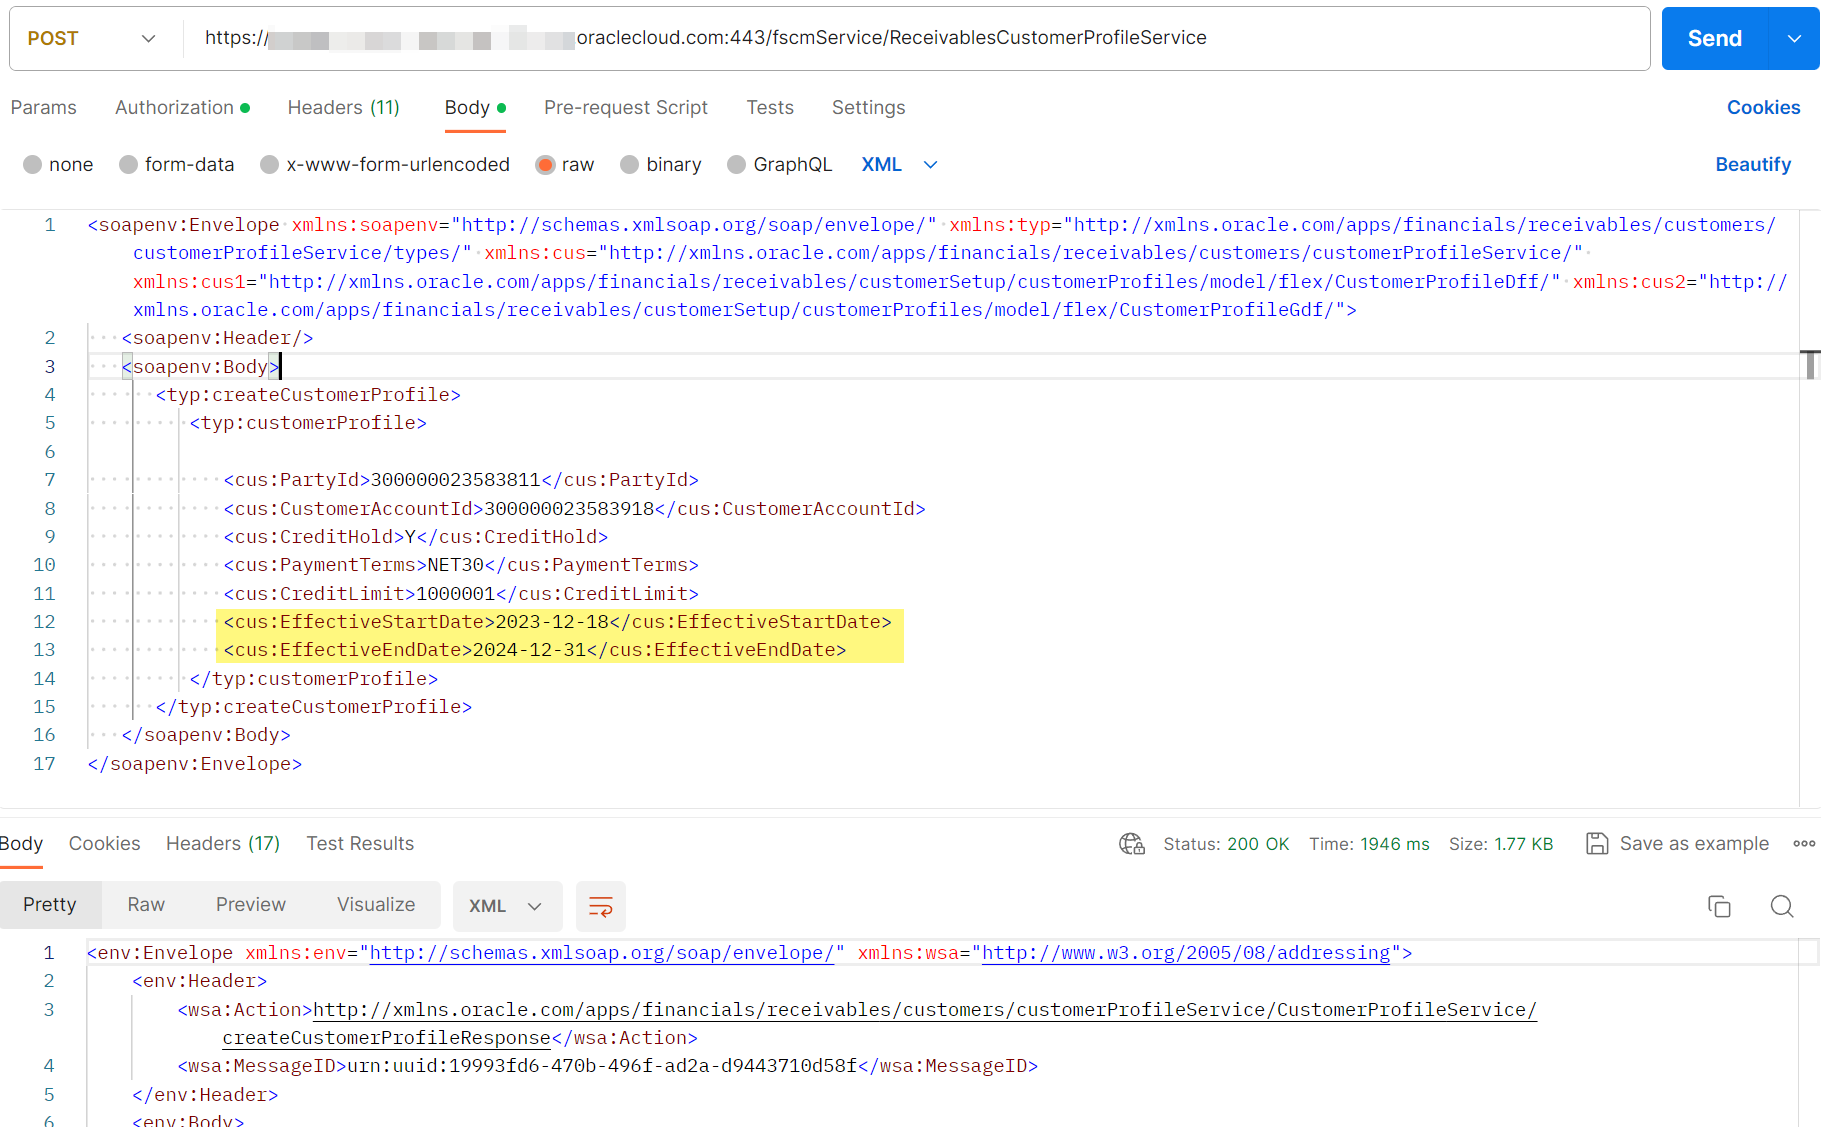Viewport: 1821px width, 1127px height.
Task: Click the EffectiveStartDate line in the body
Action: click(x=558, y=622)
